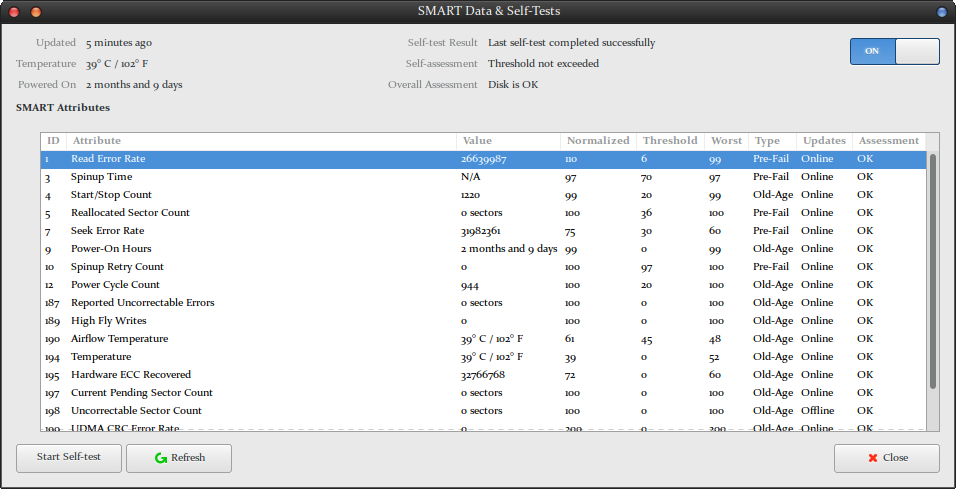Click the attributes list vertical scrollbar

[x=932, y=271]
